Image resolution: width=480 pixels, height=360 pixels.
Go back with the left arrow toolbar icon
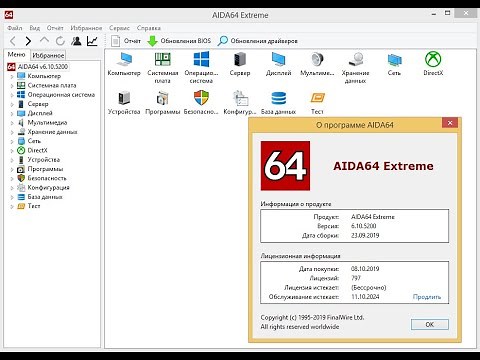click(x=13, y=41)
